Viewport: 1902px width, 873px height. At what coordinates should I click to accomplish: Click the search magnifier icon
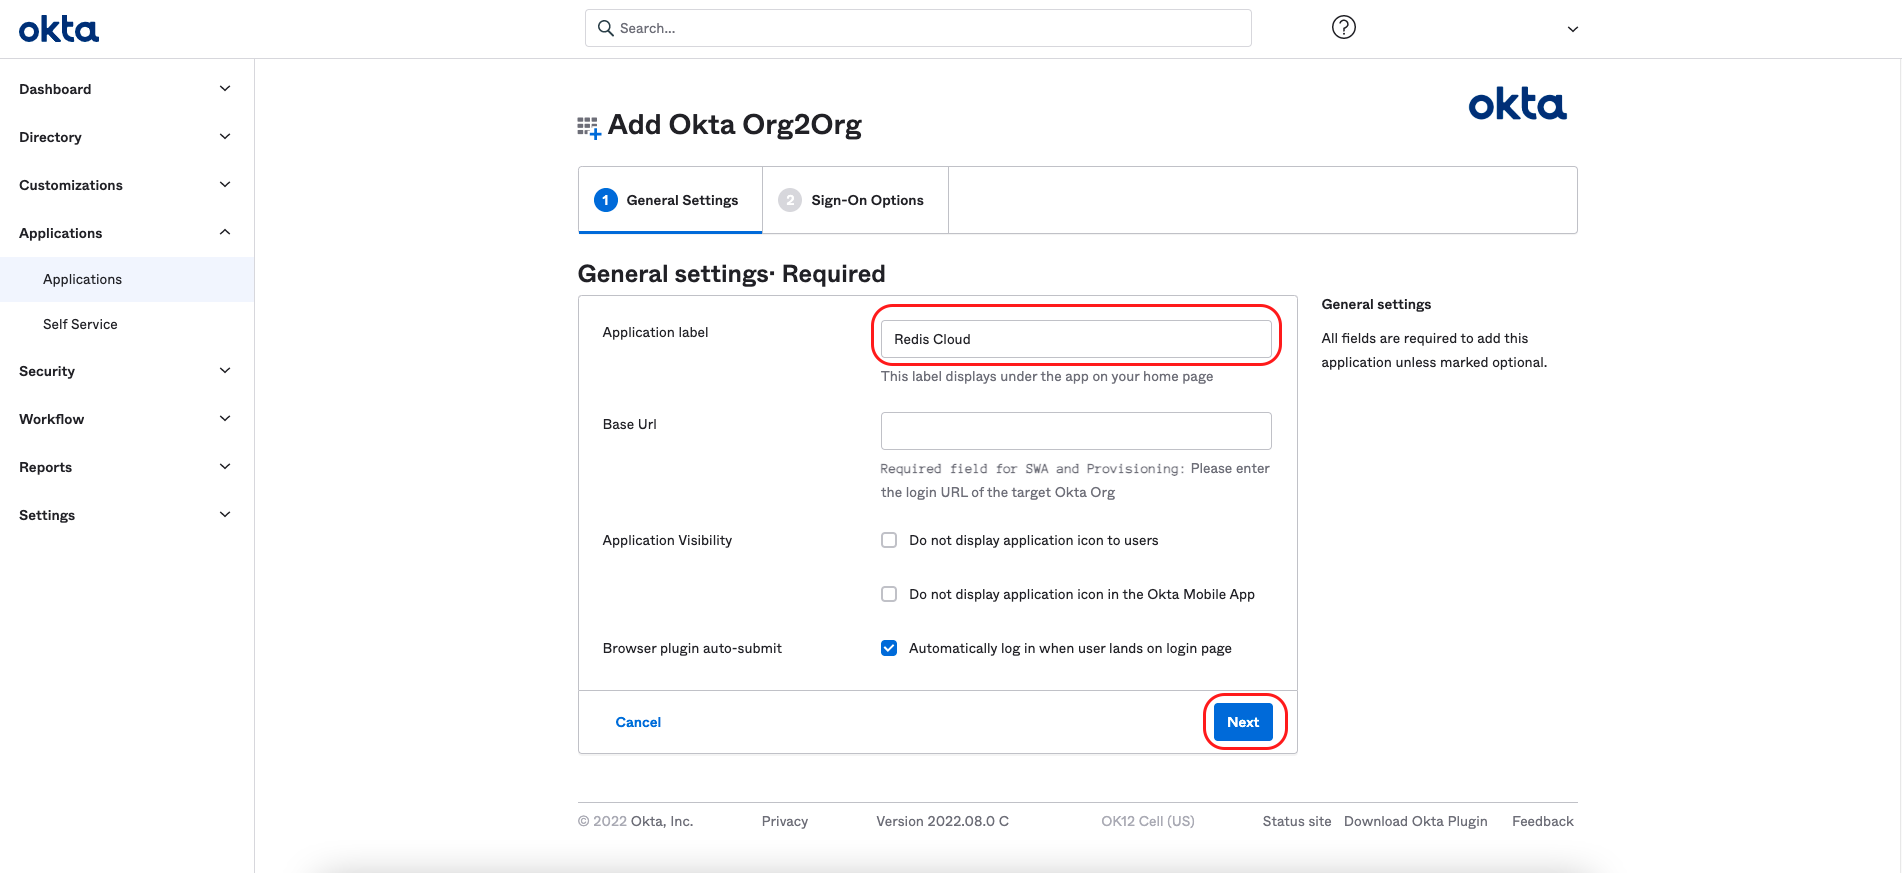point(605,28)
